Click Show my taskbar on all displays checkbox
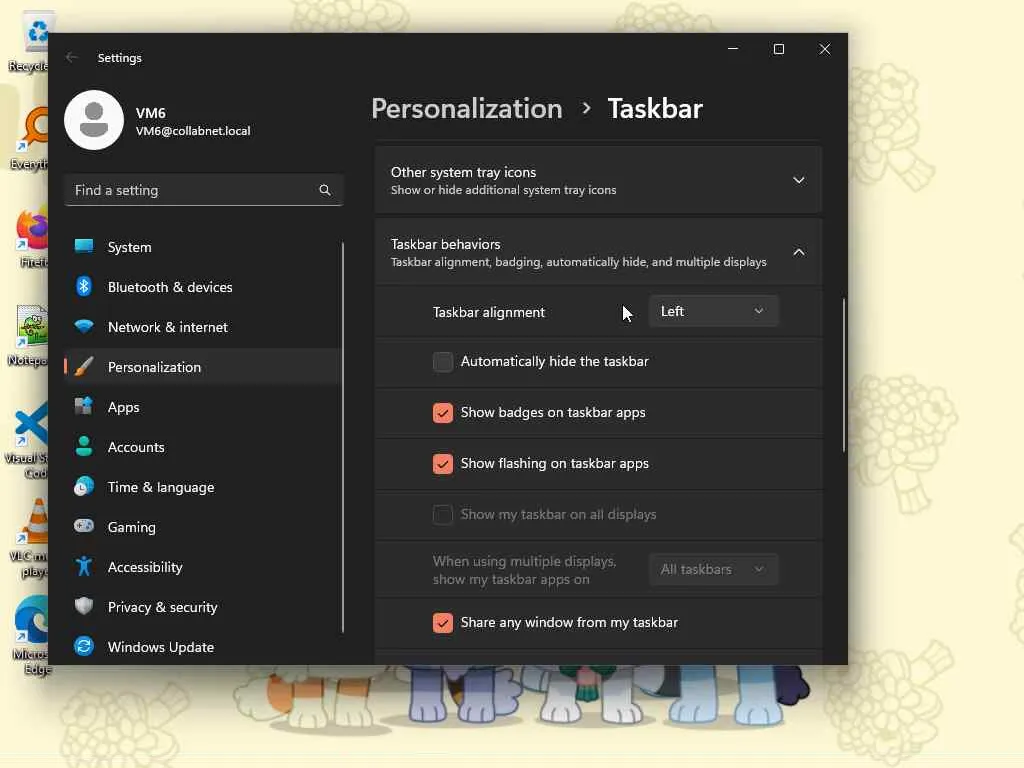Viewport: 1024px width, 768px height. coord(443,515)
